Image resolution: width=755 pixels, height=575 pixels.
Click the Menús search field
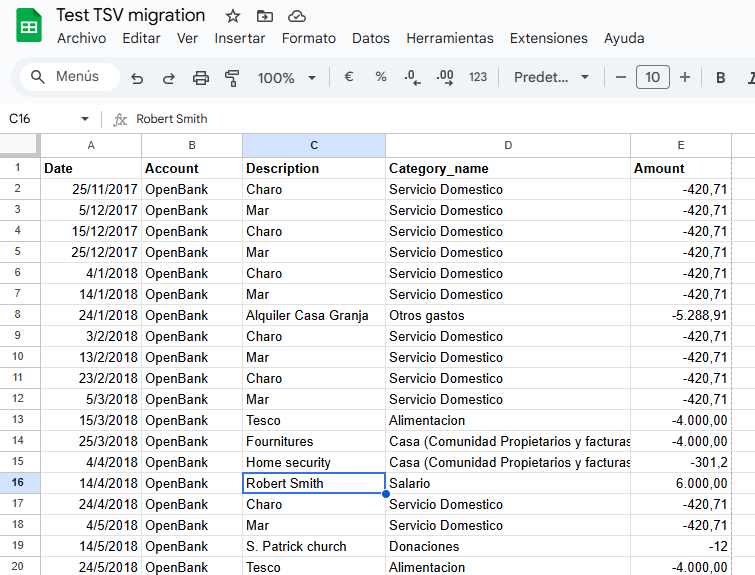point(70,77)
